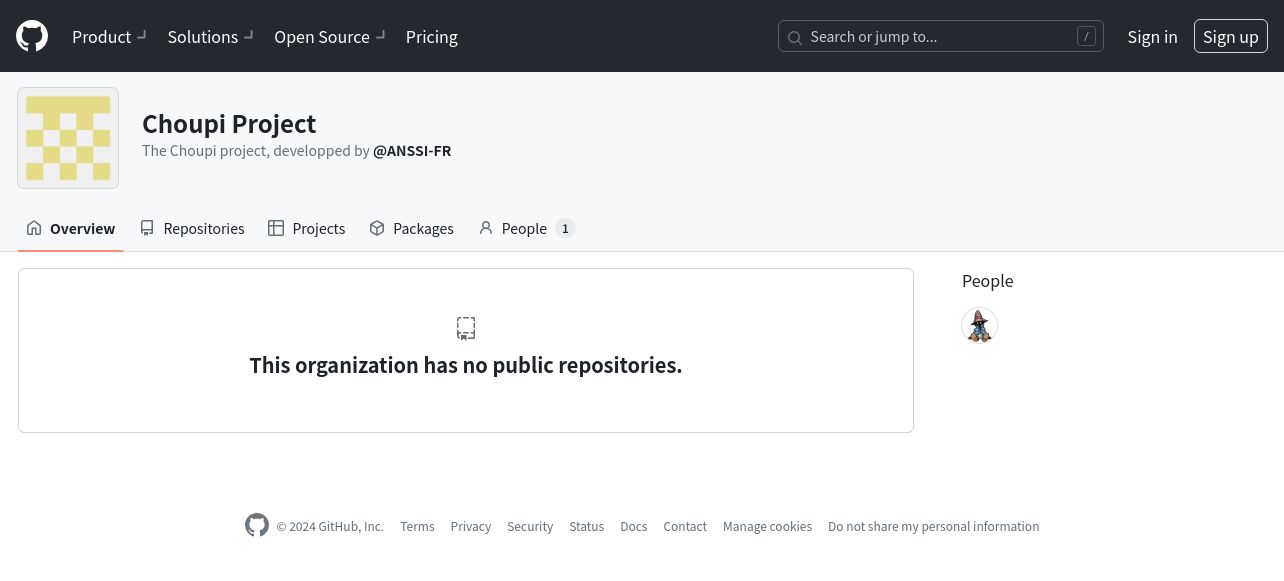The height and width of the screenshot is (581, 1284).
Task: View the People tab
Action: click(x=526, y=228)
